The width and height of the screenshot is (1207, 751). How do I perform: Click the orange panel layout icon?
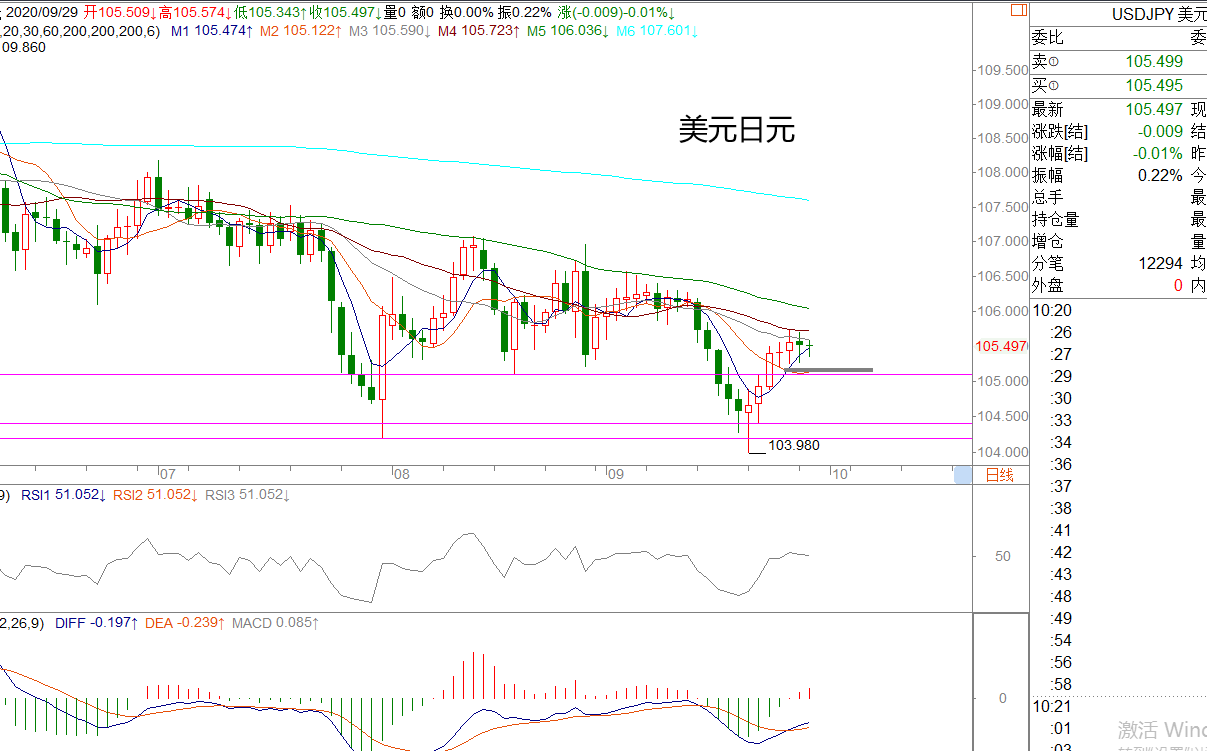1018,10
